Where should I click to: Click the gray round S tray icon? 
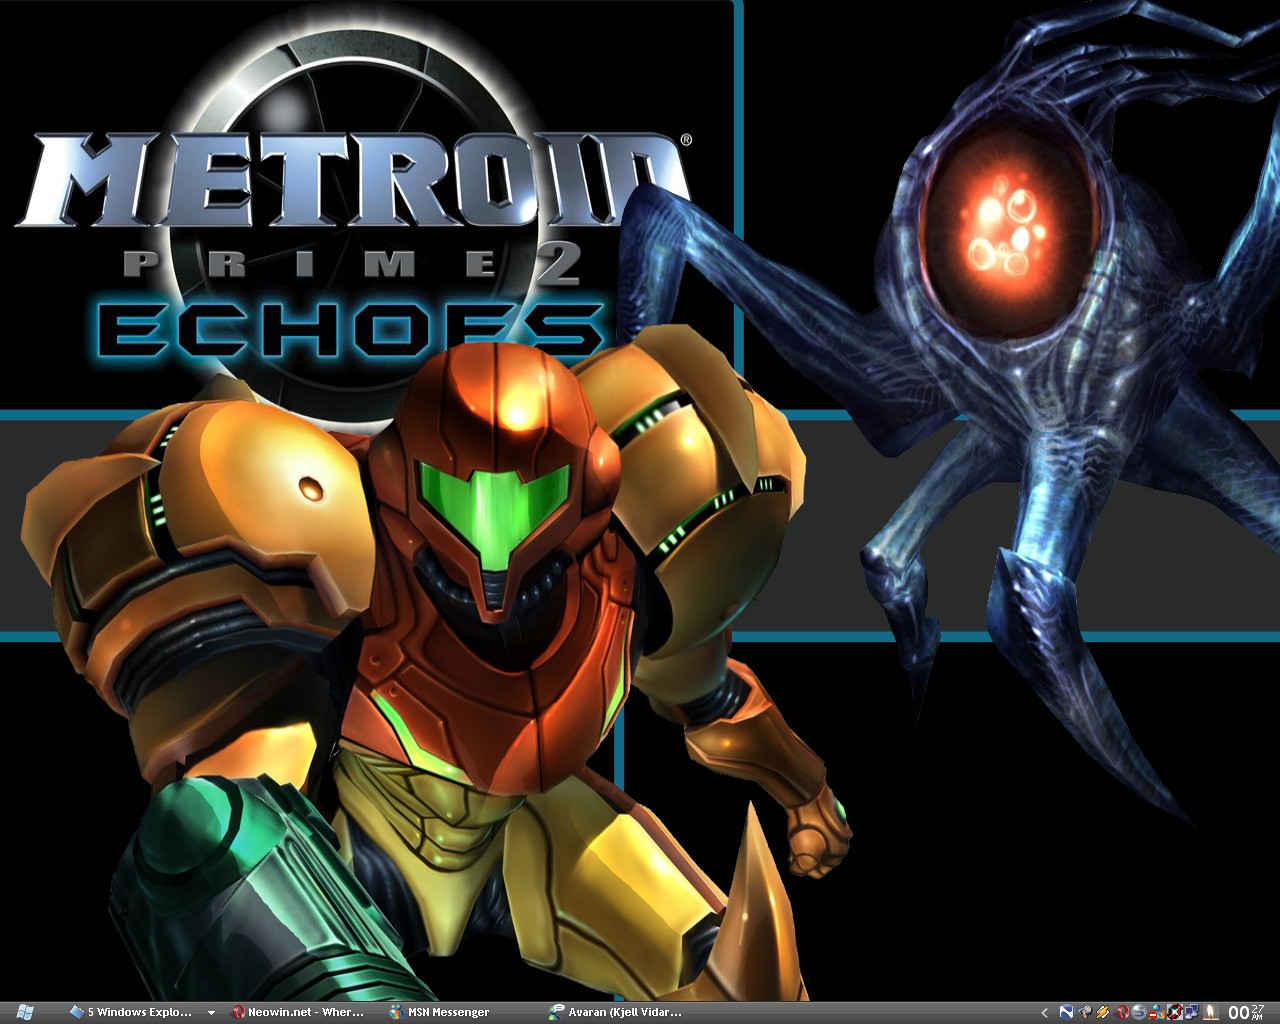pyautogui.click(x=1139, y=1012)
